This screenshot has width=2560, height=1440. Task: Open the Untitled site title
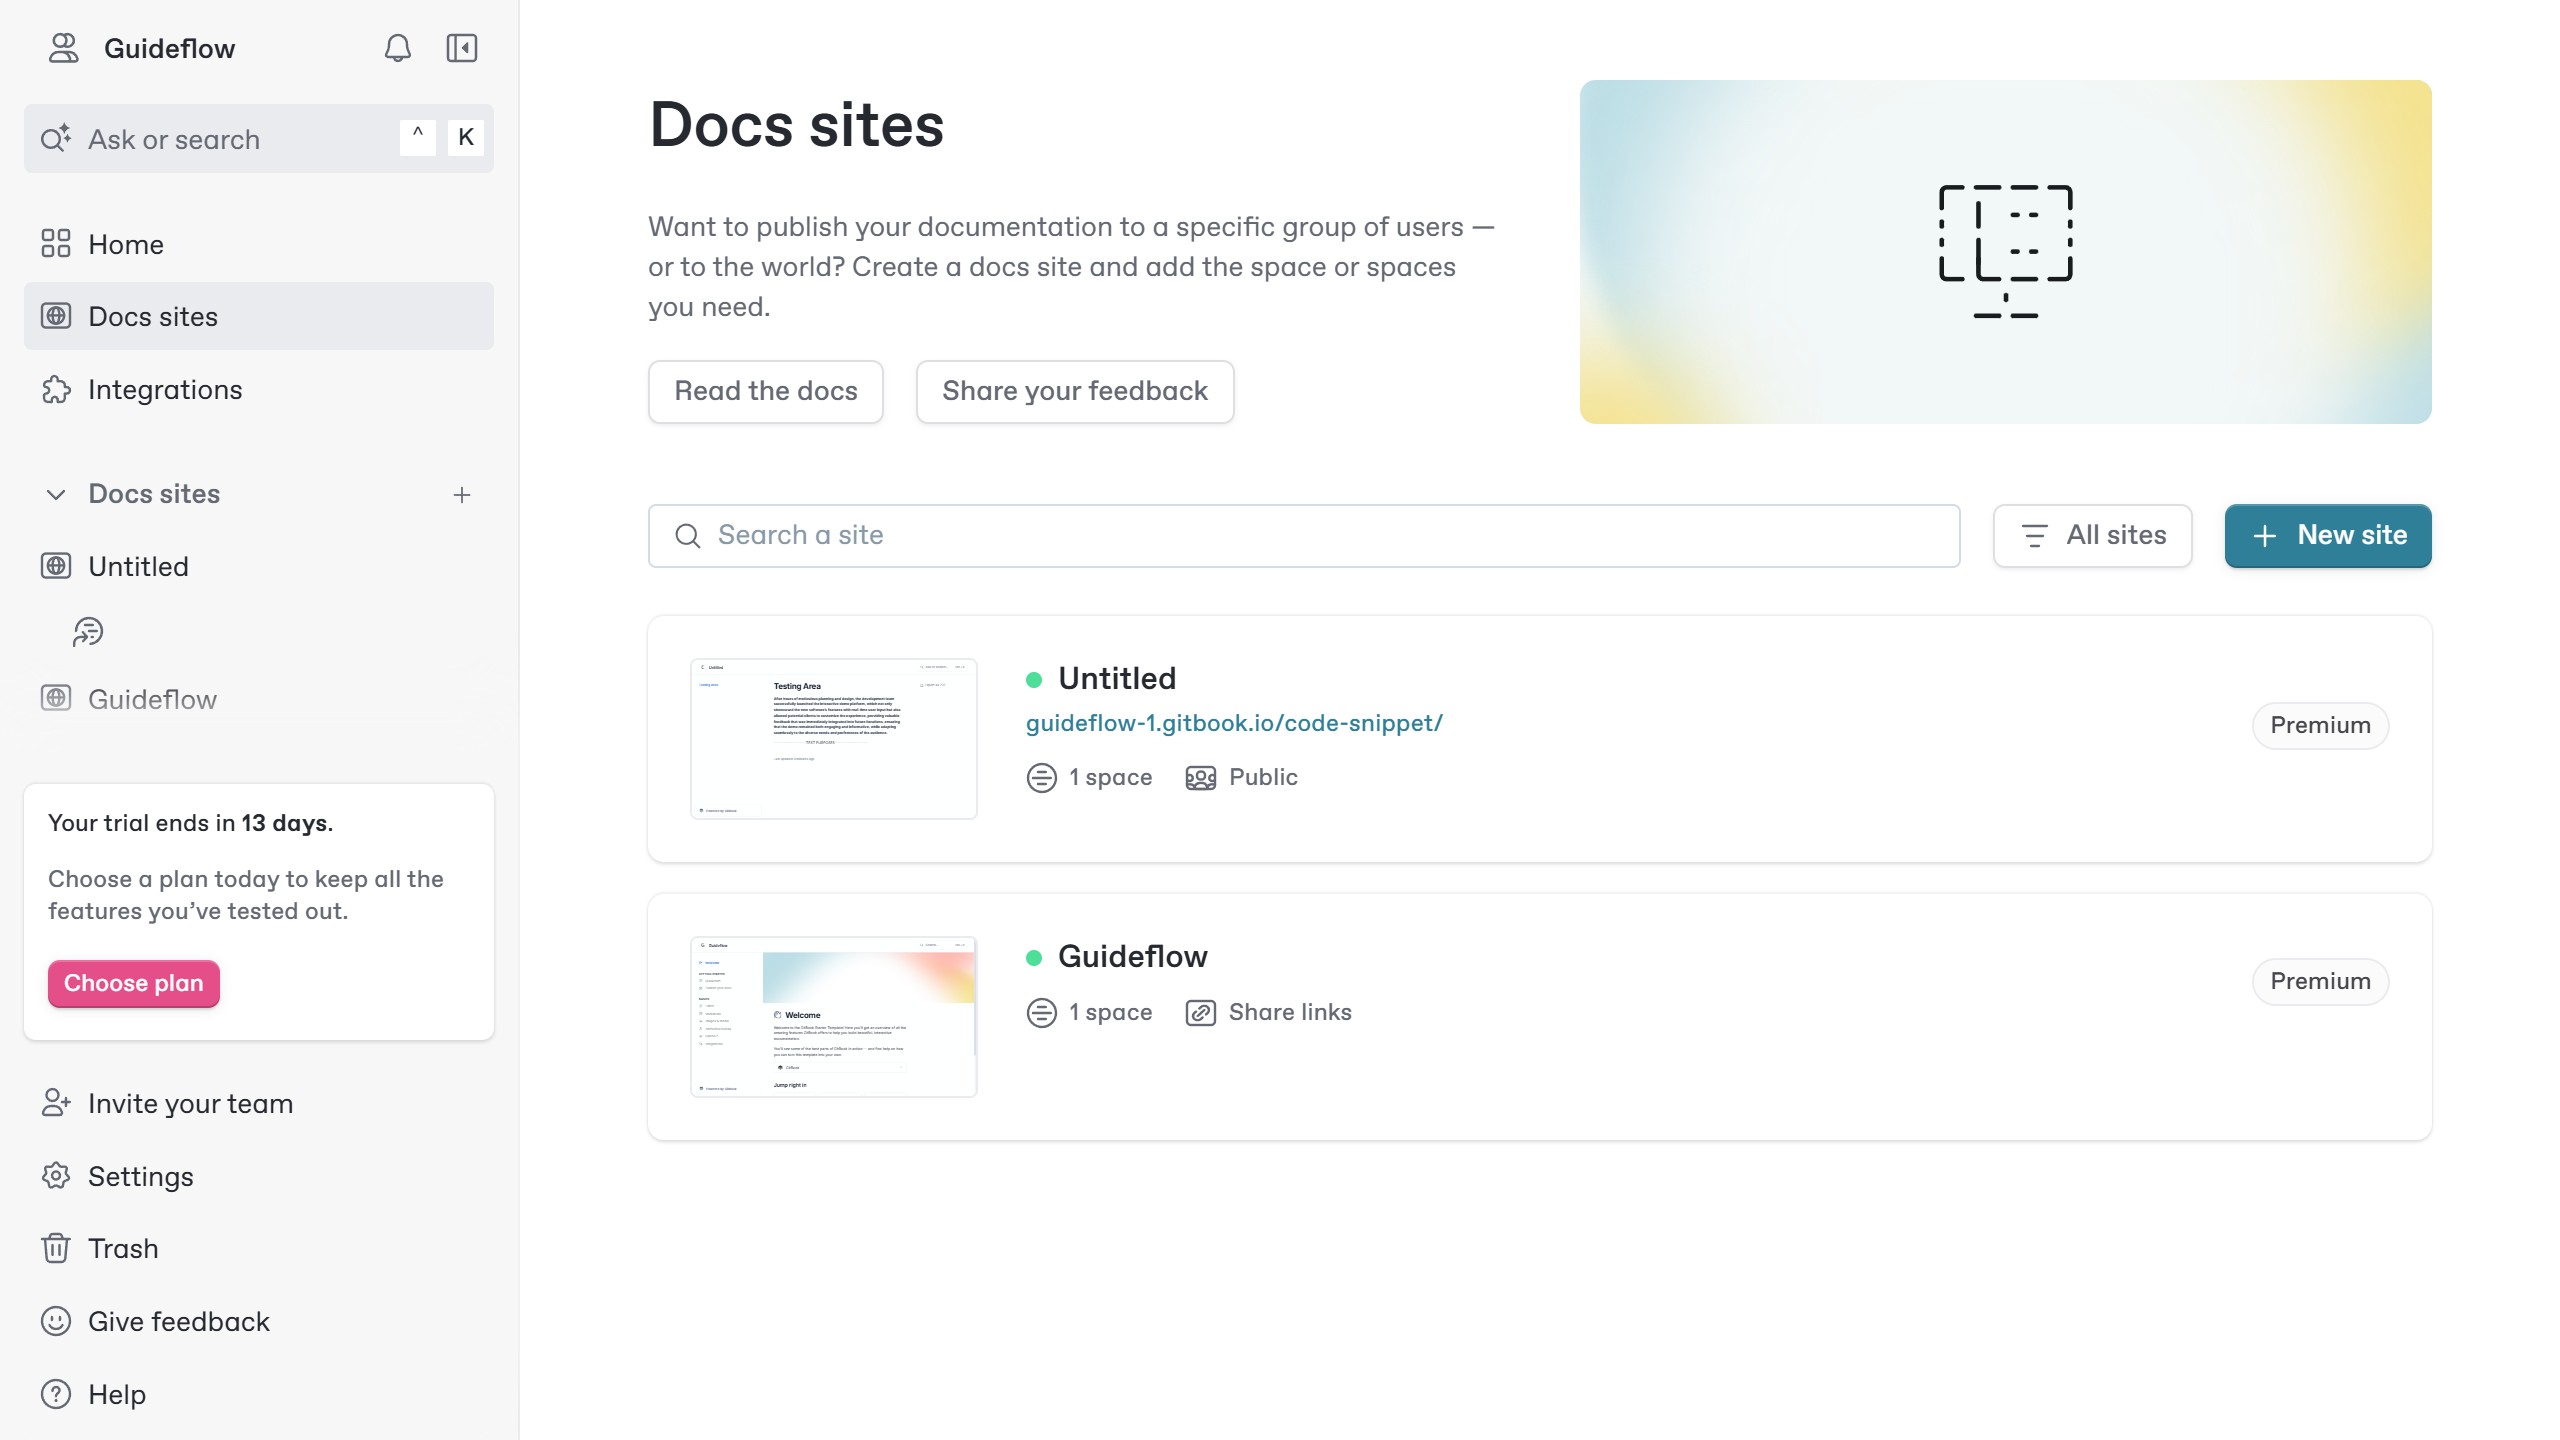(1117, 679)
